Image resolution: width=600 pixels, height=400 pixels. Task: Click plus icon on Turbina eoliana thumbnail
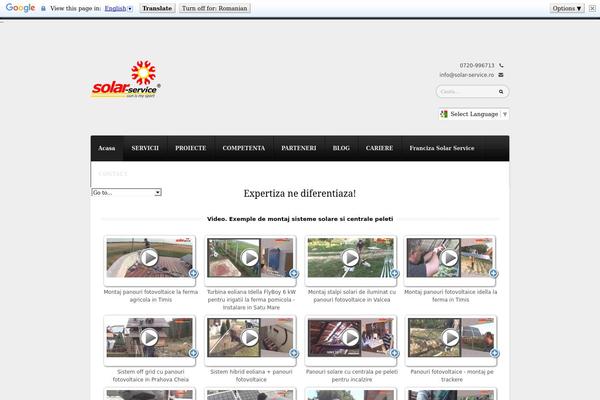coord(294,273)
